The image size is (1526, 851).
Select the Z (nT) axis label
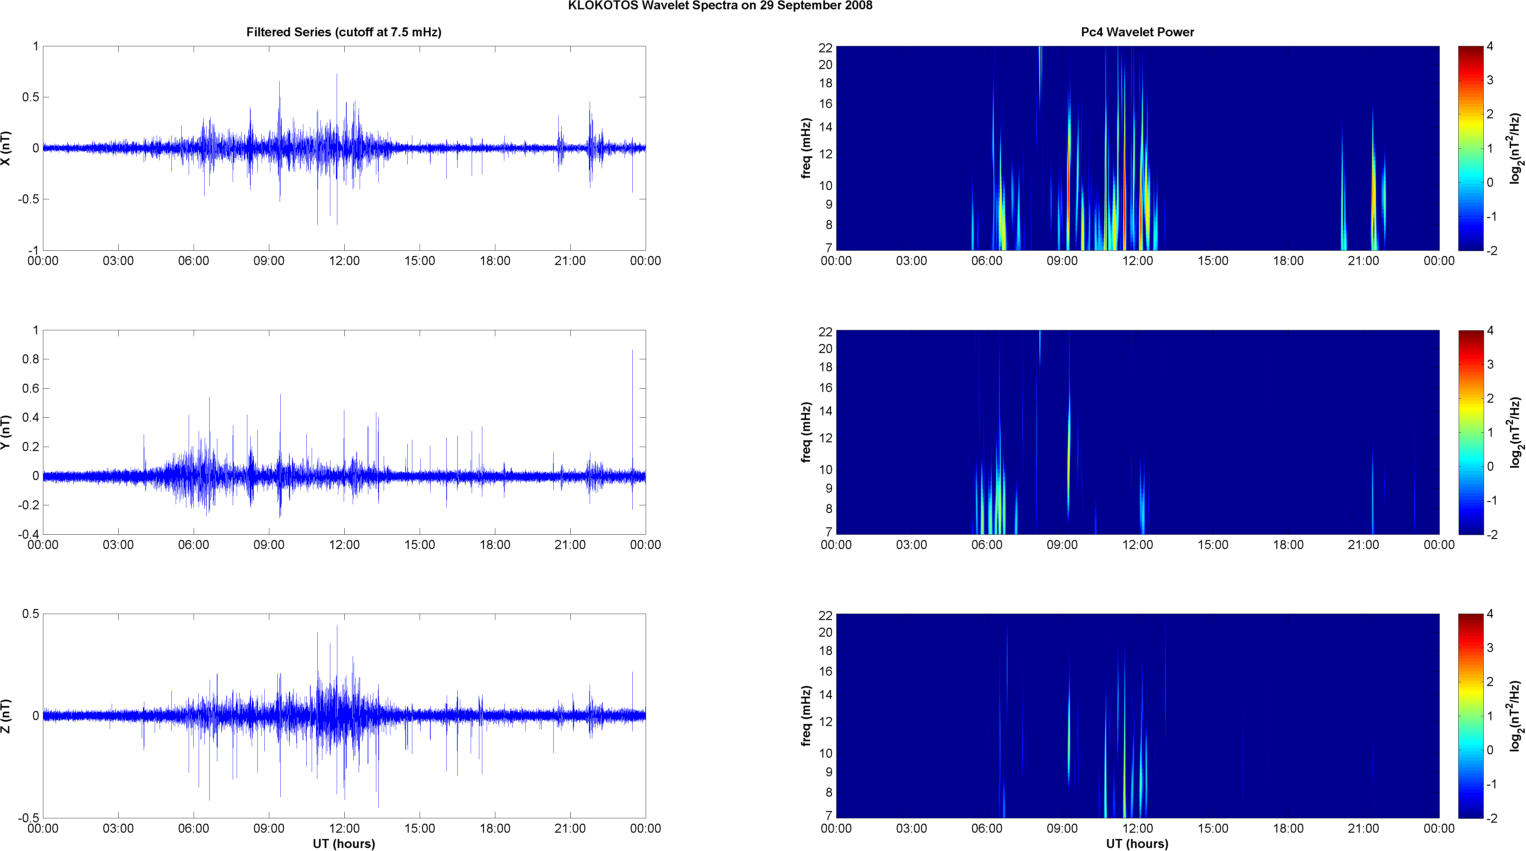(x=7, y=716)
